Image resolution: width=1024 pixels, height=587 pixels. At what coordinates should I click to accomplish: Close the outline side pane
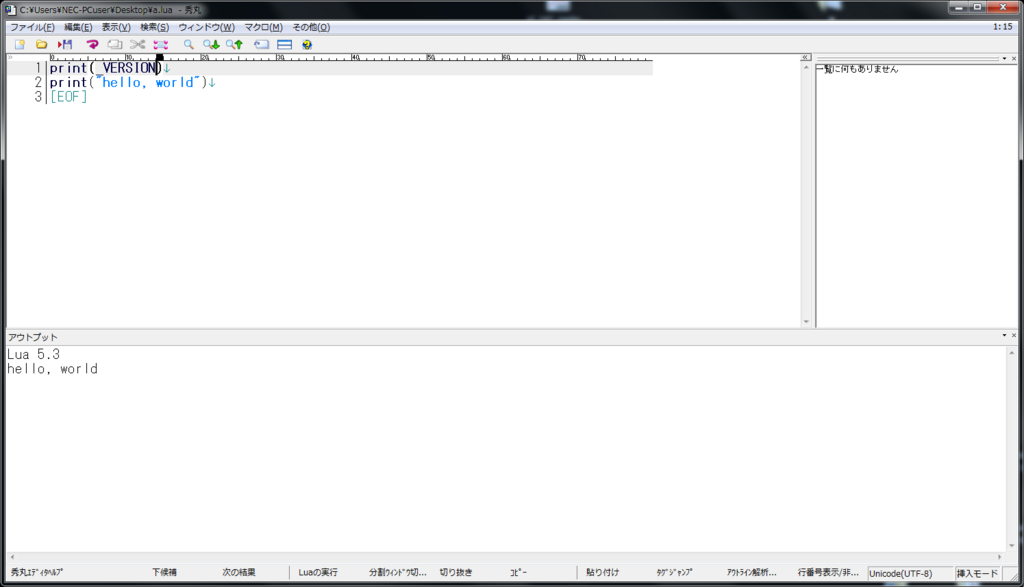coord(1014,59)
